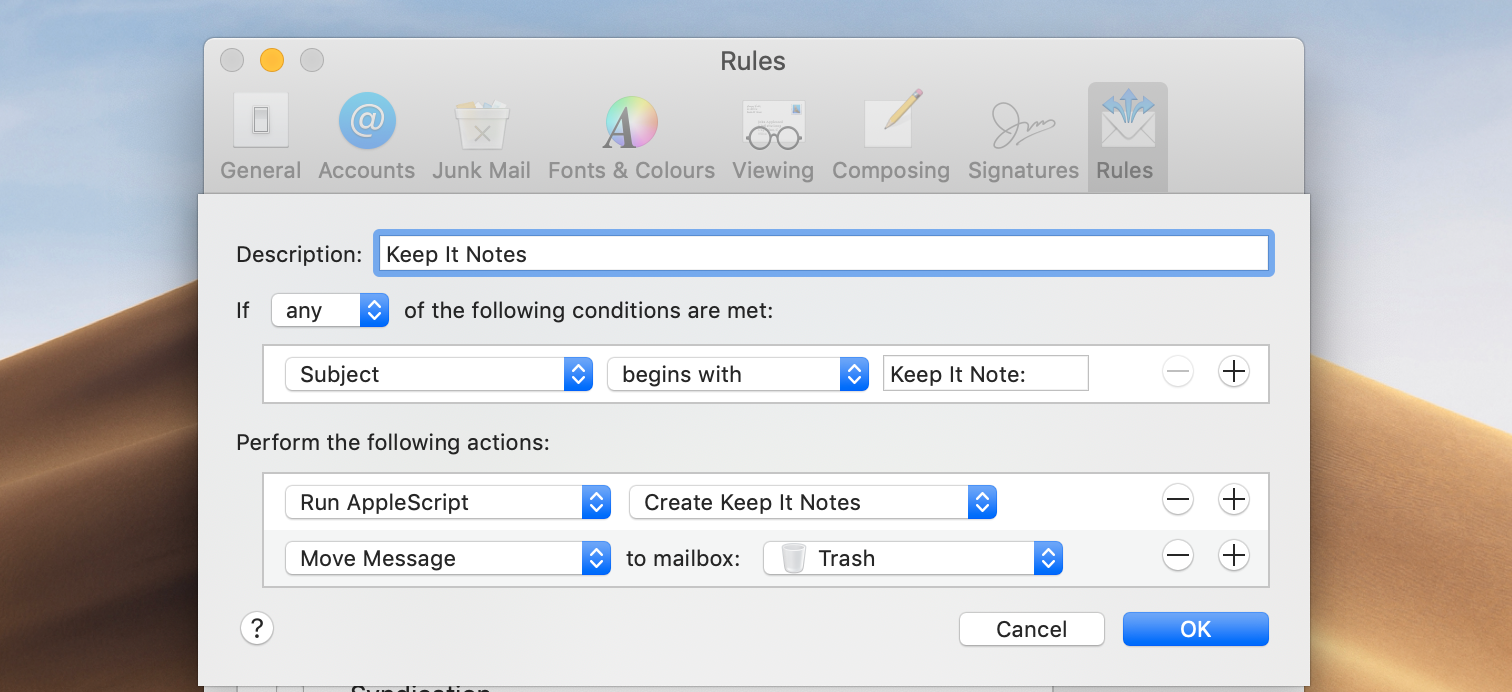The image size is (1512, 692).
Task: Open the Junk Mail preferences pane
Action: click(481, 138)
